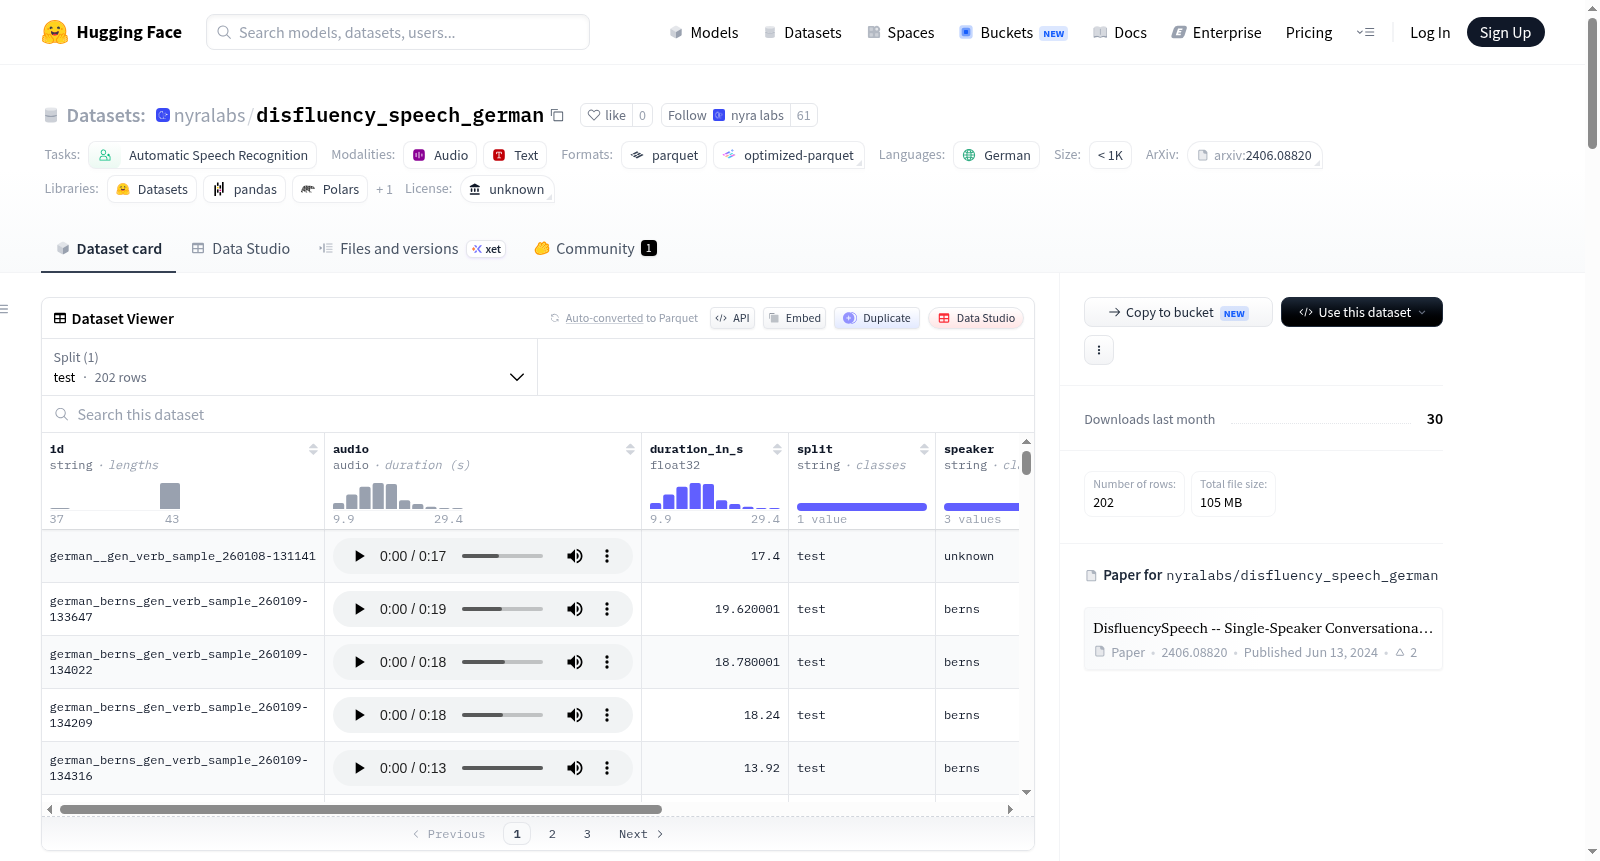Show the additional +1 libraries
This screenshot has width=1600, height=861.
(x=384, y=189)
